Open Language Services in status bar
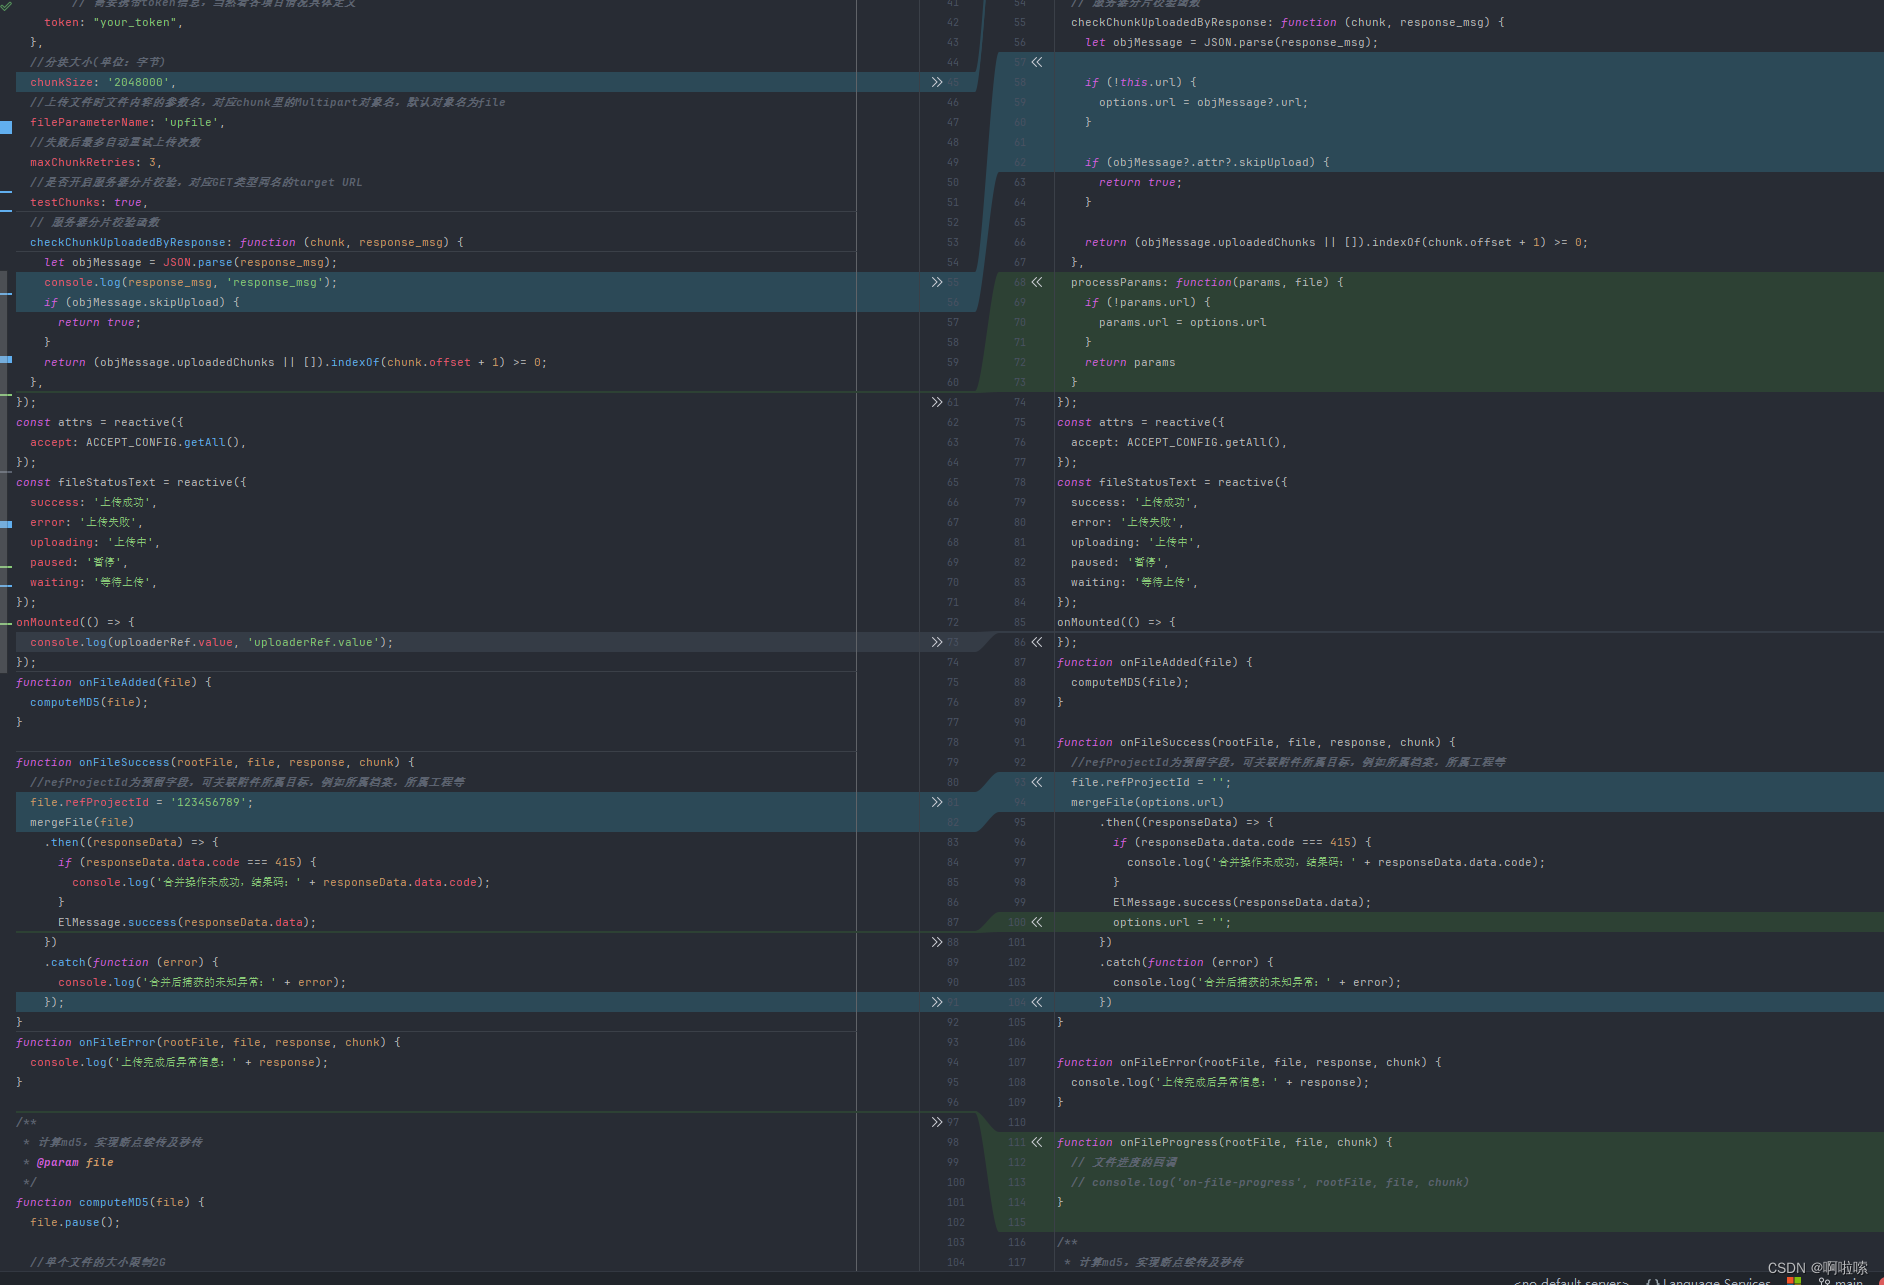 [1708, 1281]
